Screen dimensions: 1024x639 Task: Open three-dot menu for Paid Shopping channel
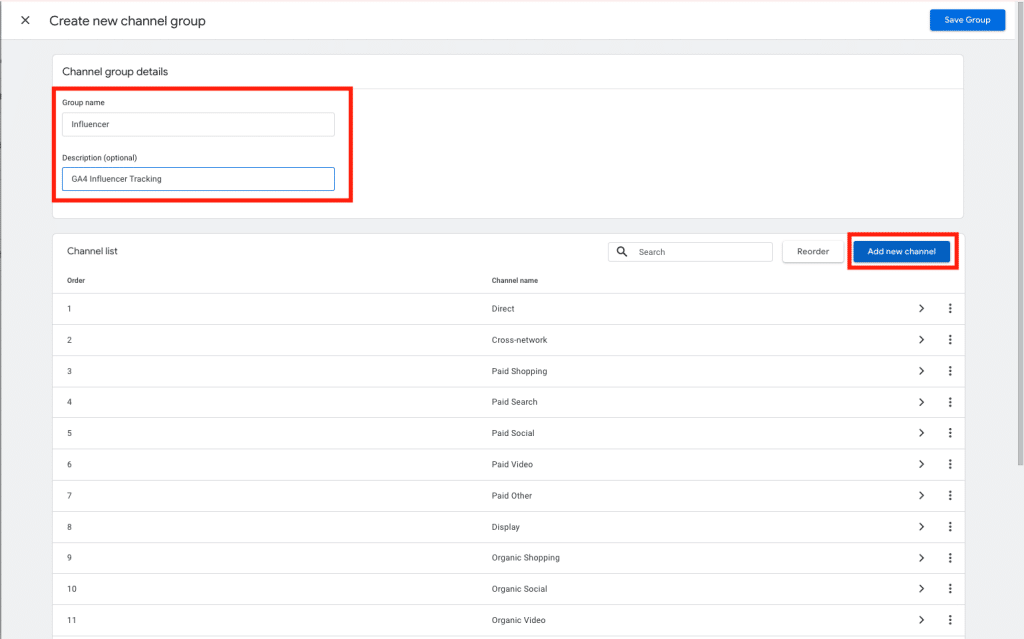click(949, 371)
